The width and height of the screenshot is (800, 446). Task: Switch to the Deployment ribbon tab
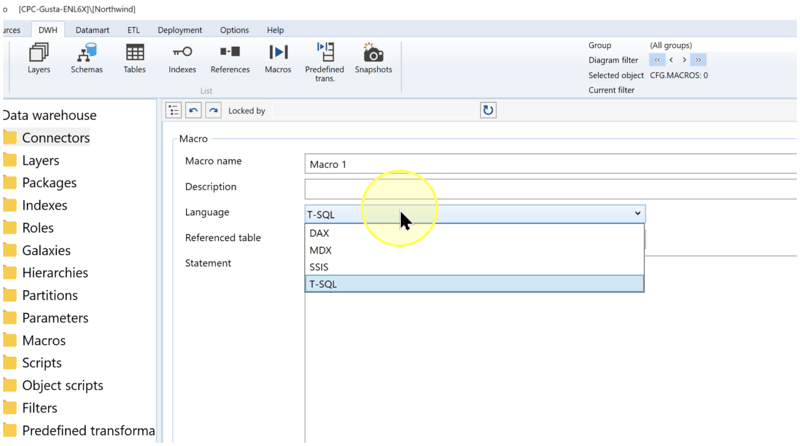click(180, 30)
